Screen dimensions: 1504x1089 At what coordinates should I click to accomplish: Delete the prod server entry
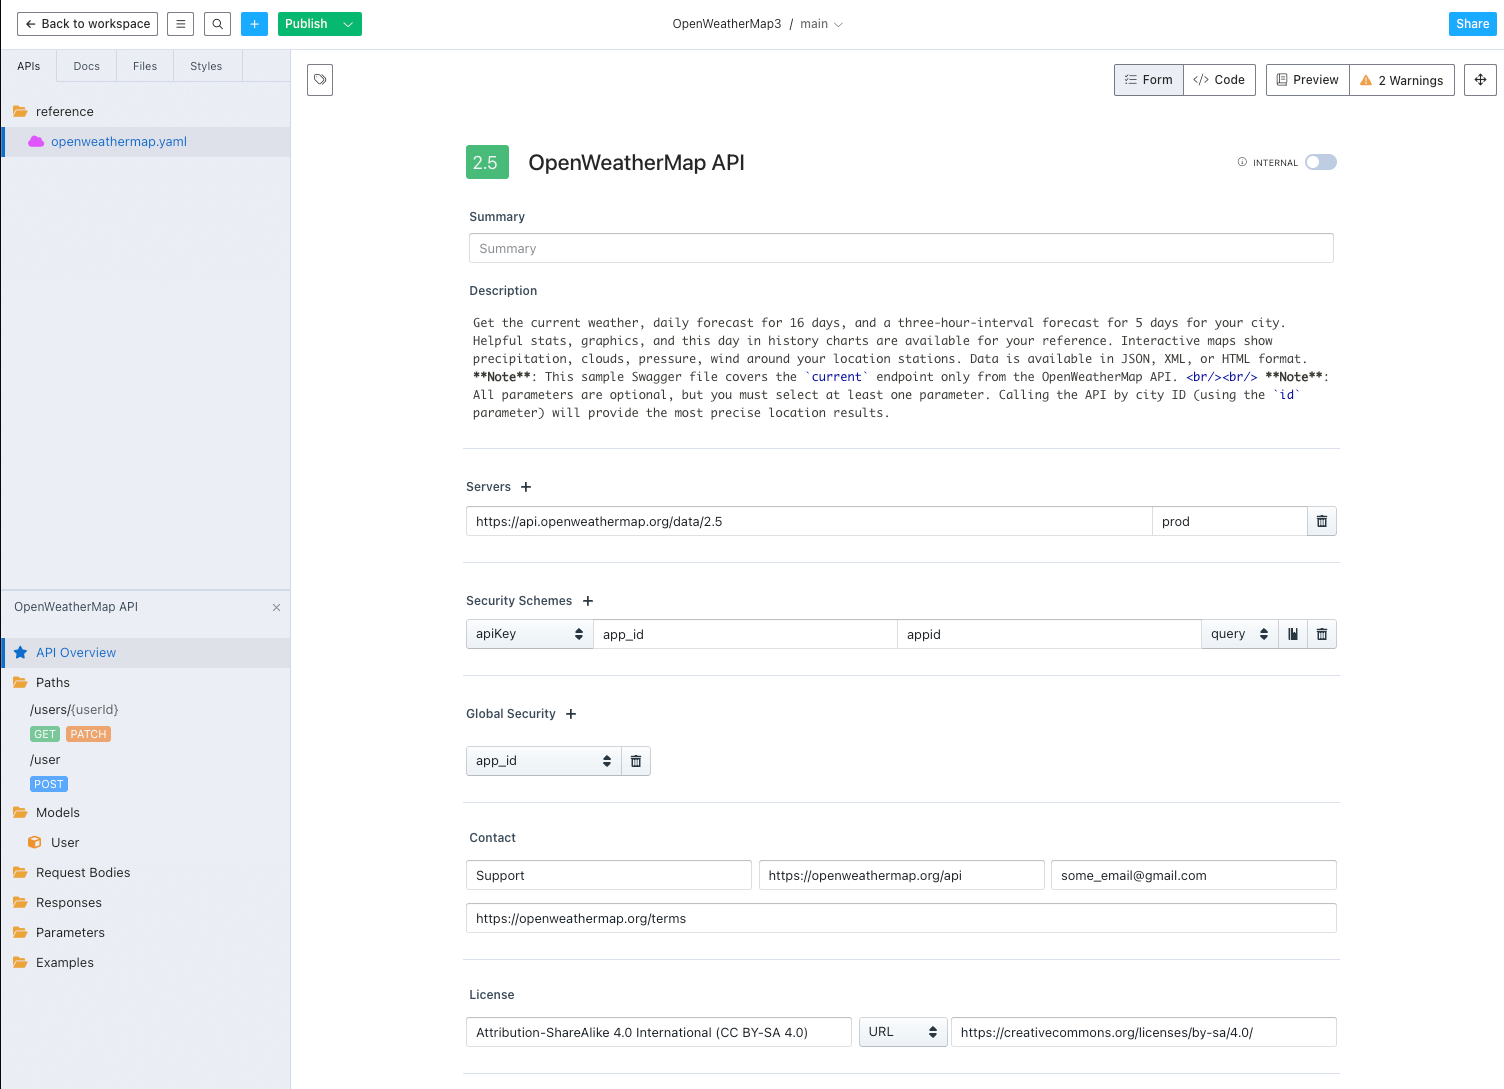[x=1322, y=521]
